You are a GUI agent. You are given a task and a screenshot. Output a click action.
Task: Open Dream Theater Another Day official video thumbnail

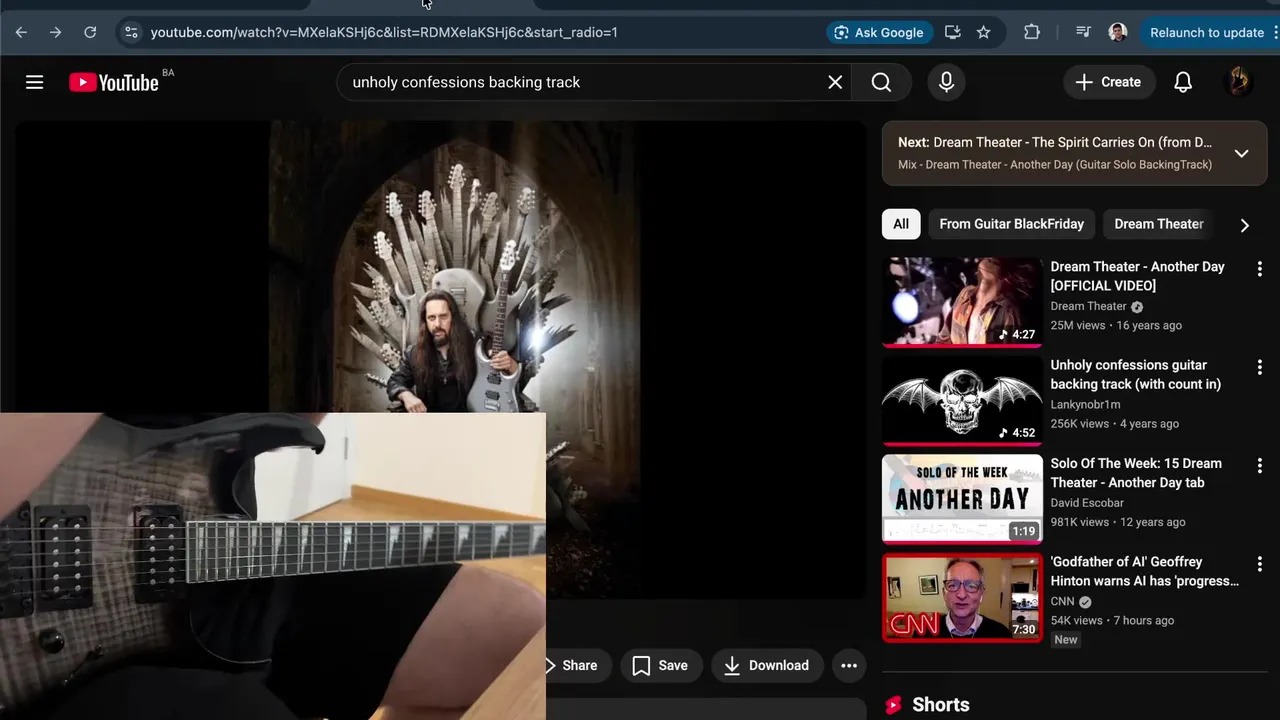(x=962, y=302)
